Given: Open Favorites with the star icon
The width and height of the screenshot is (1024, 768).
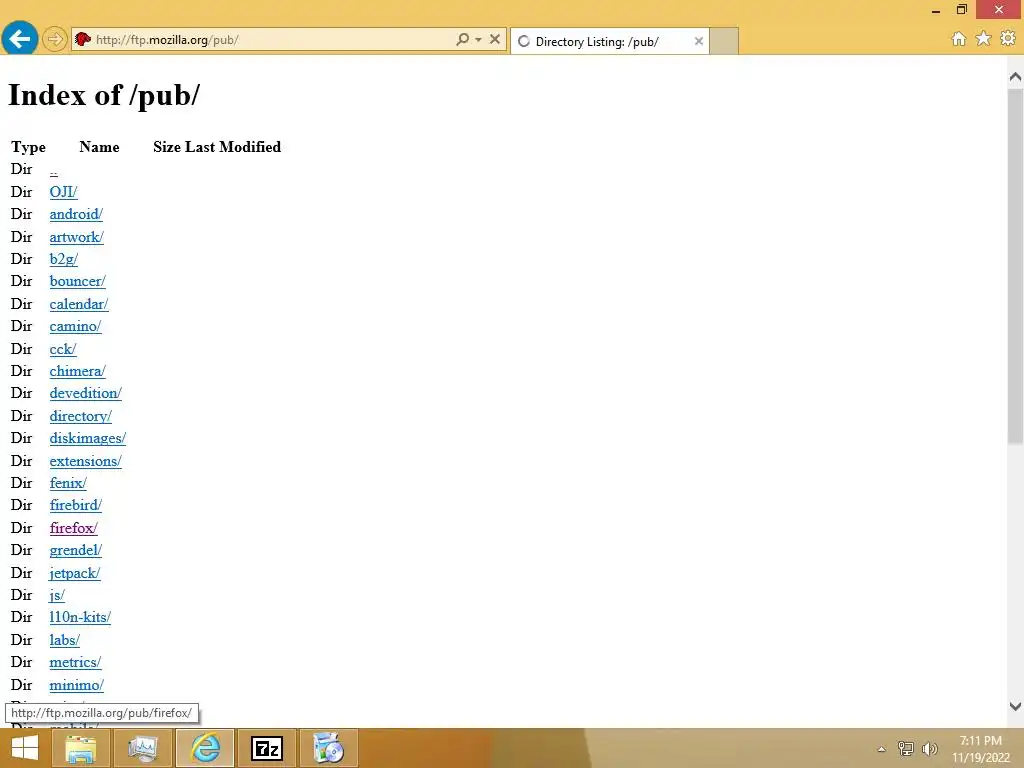Looking at the screenshot, I should [984, 39].
